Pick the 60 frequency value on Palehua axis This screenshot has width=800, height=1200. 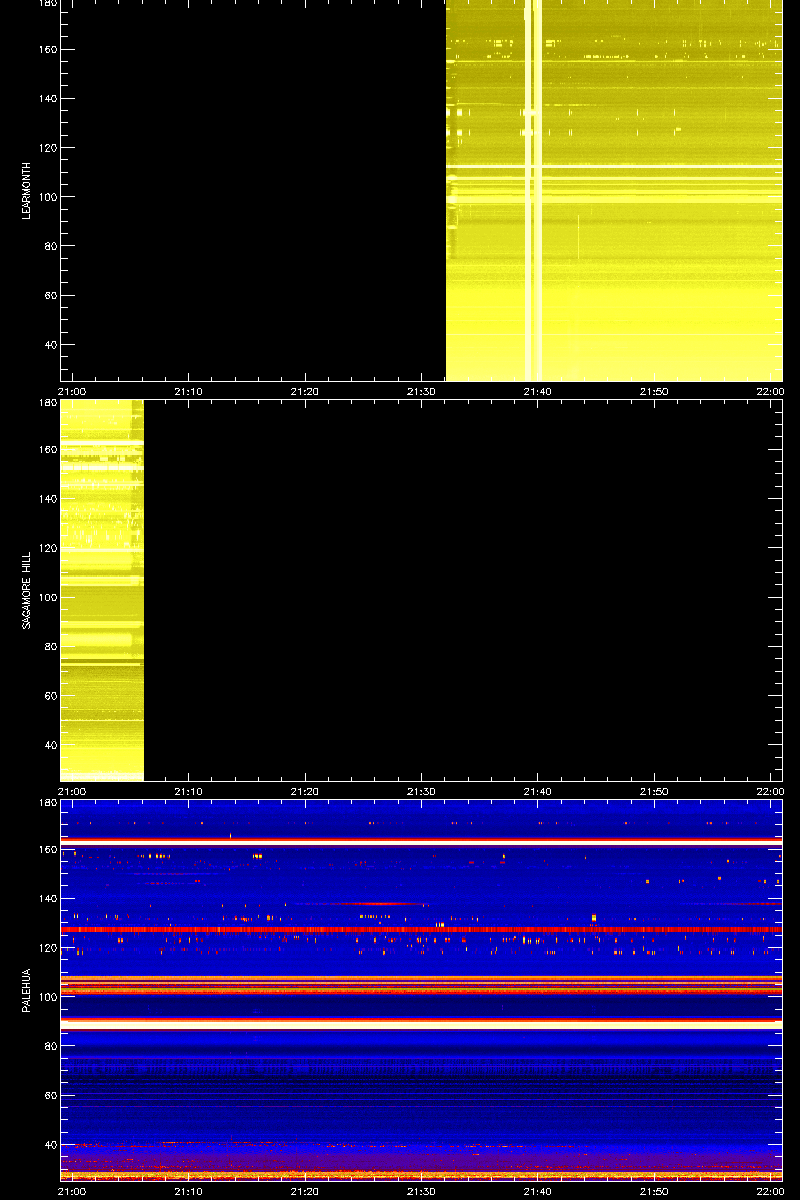pyautogui.click(x=49, y=1096)
